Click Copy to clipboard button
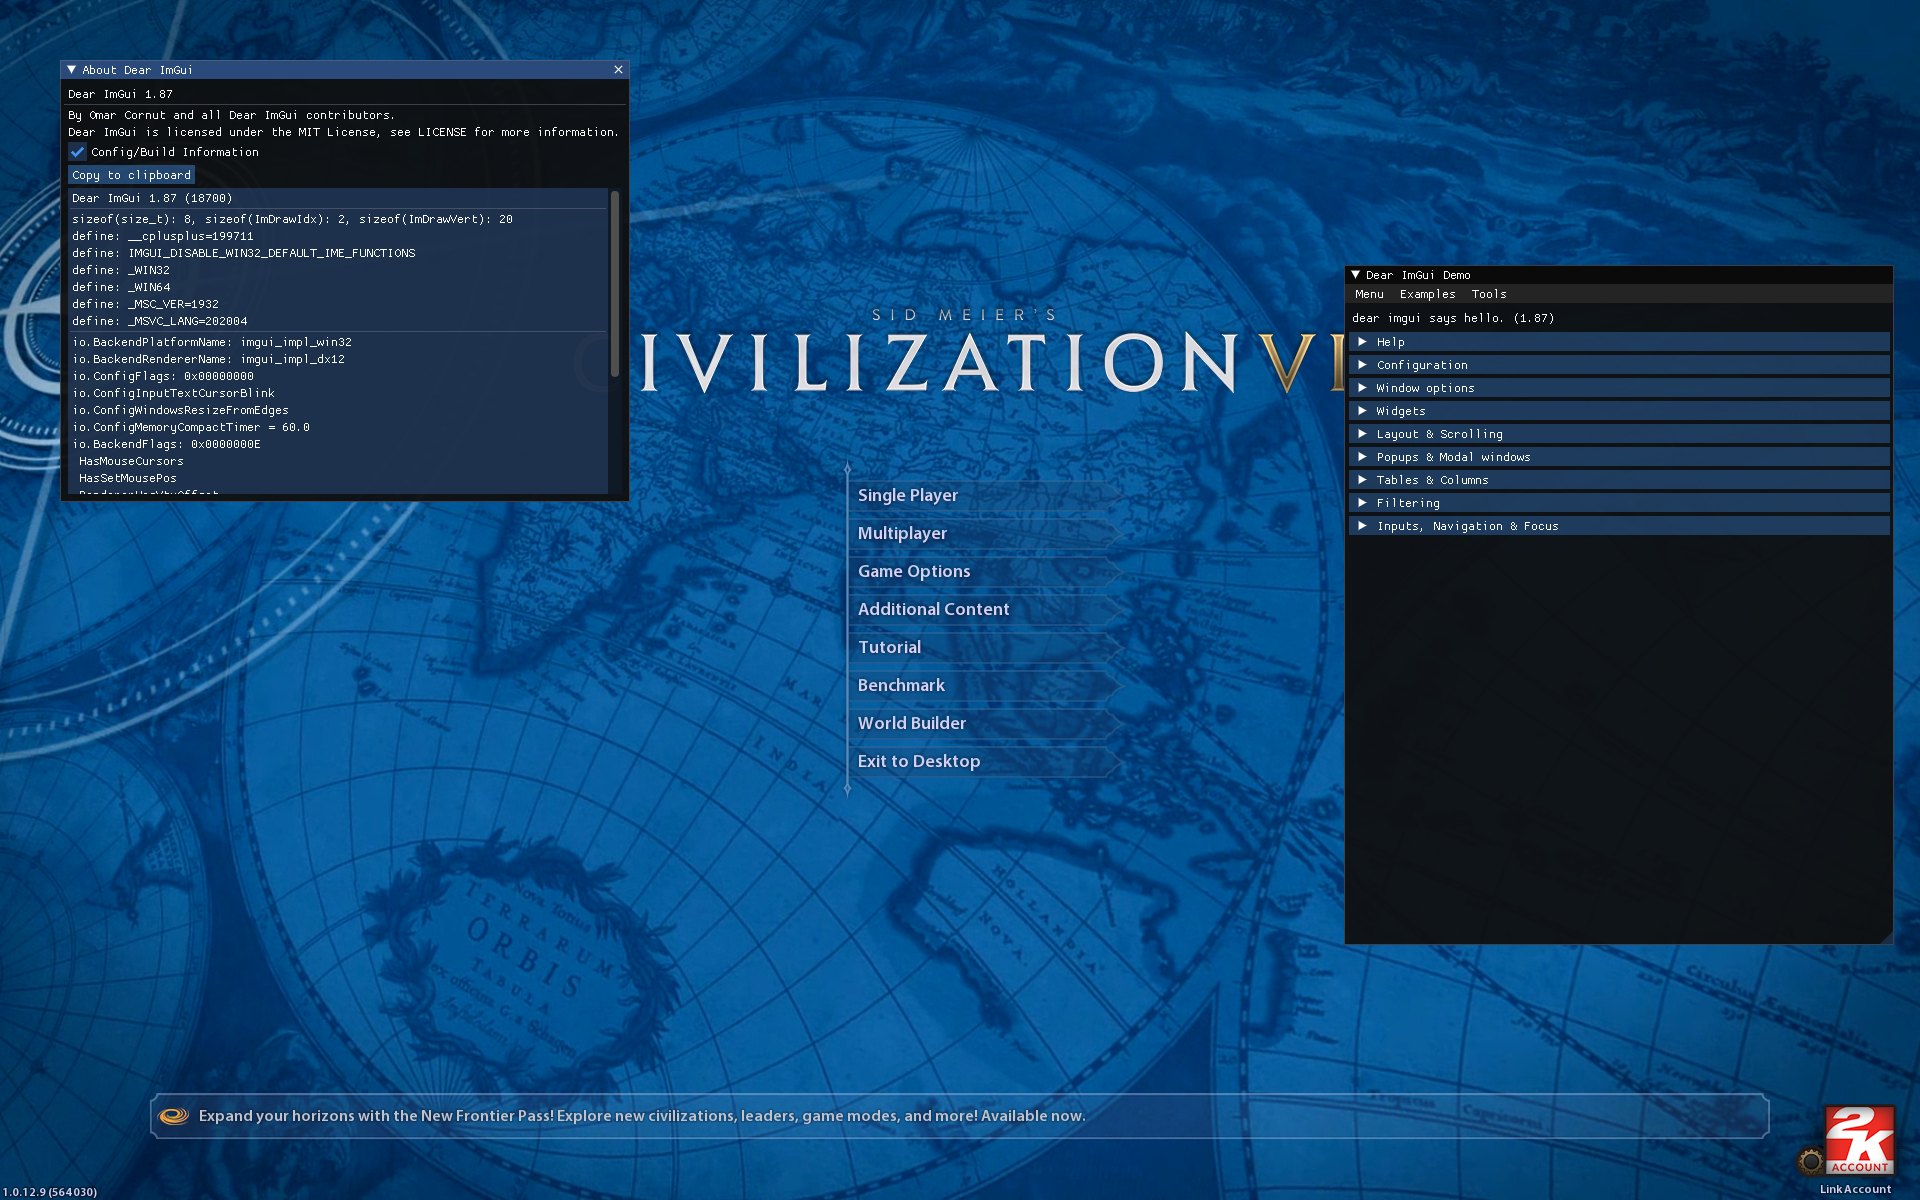Screen dimensions: 1920x1200 click(x=131, y=176)
